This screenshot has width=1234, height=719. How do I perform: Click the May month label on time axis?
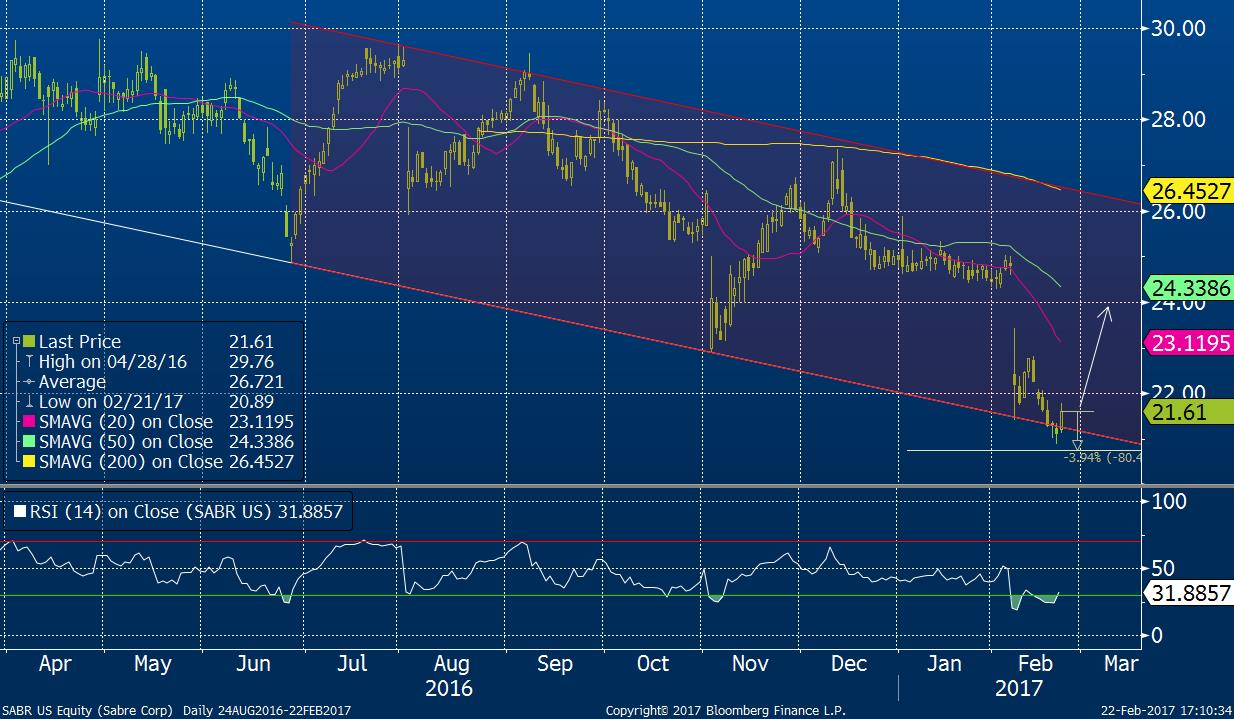coord(152,664)
